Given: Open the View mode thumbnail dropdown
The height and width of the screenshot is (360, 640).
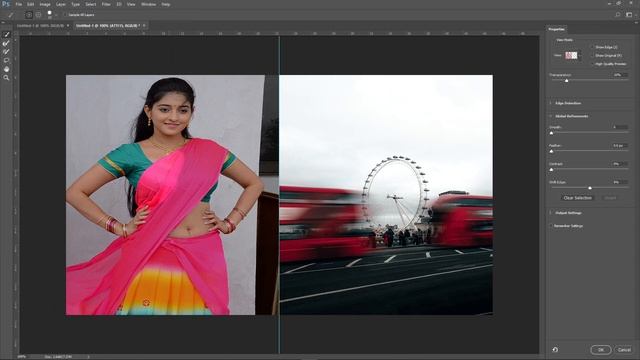Looking at the screenshot, I should click(x=573, y=56).
